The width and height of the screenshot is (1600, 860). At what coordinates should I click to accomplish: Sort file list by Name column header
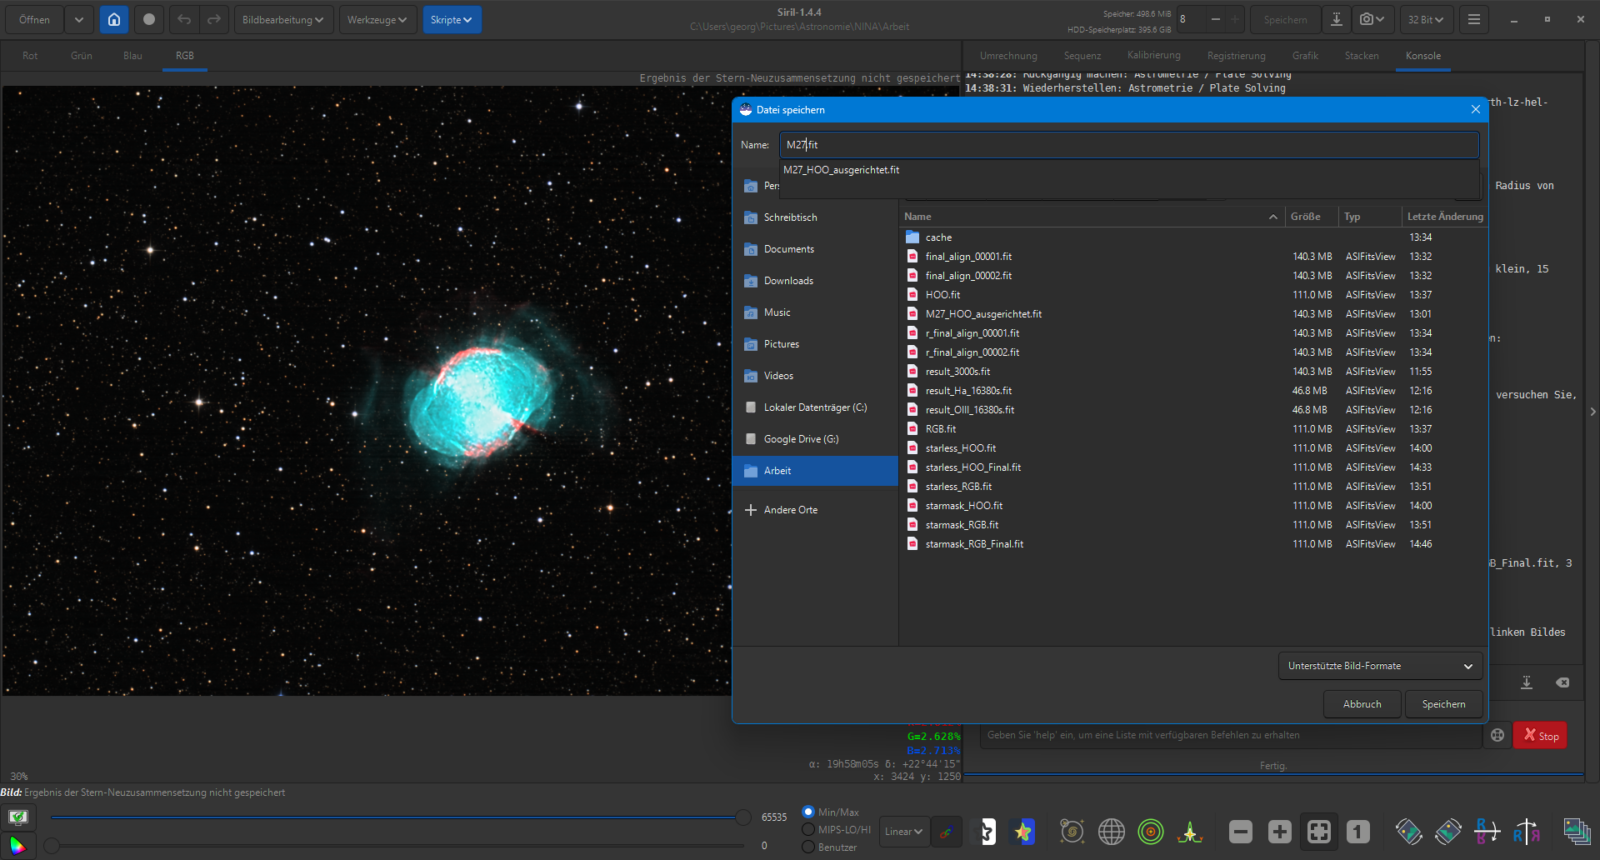(1091, 216)
